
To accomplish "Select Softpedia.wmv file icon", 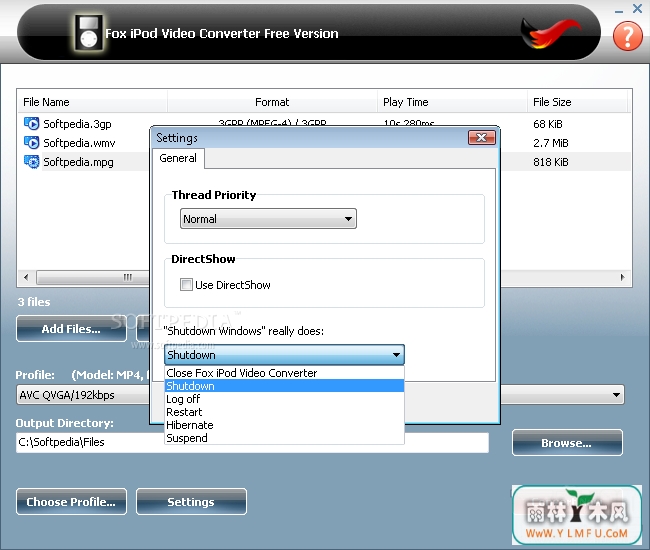I will pos(32,143).
